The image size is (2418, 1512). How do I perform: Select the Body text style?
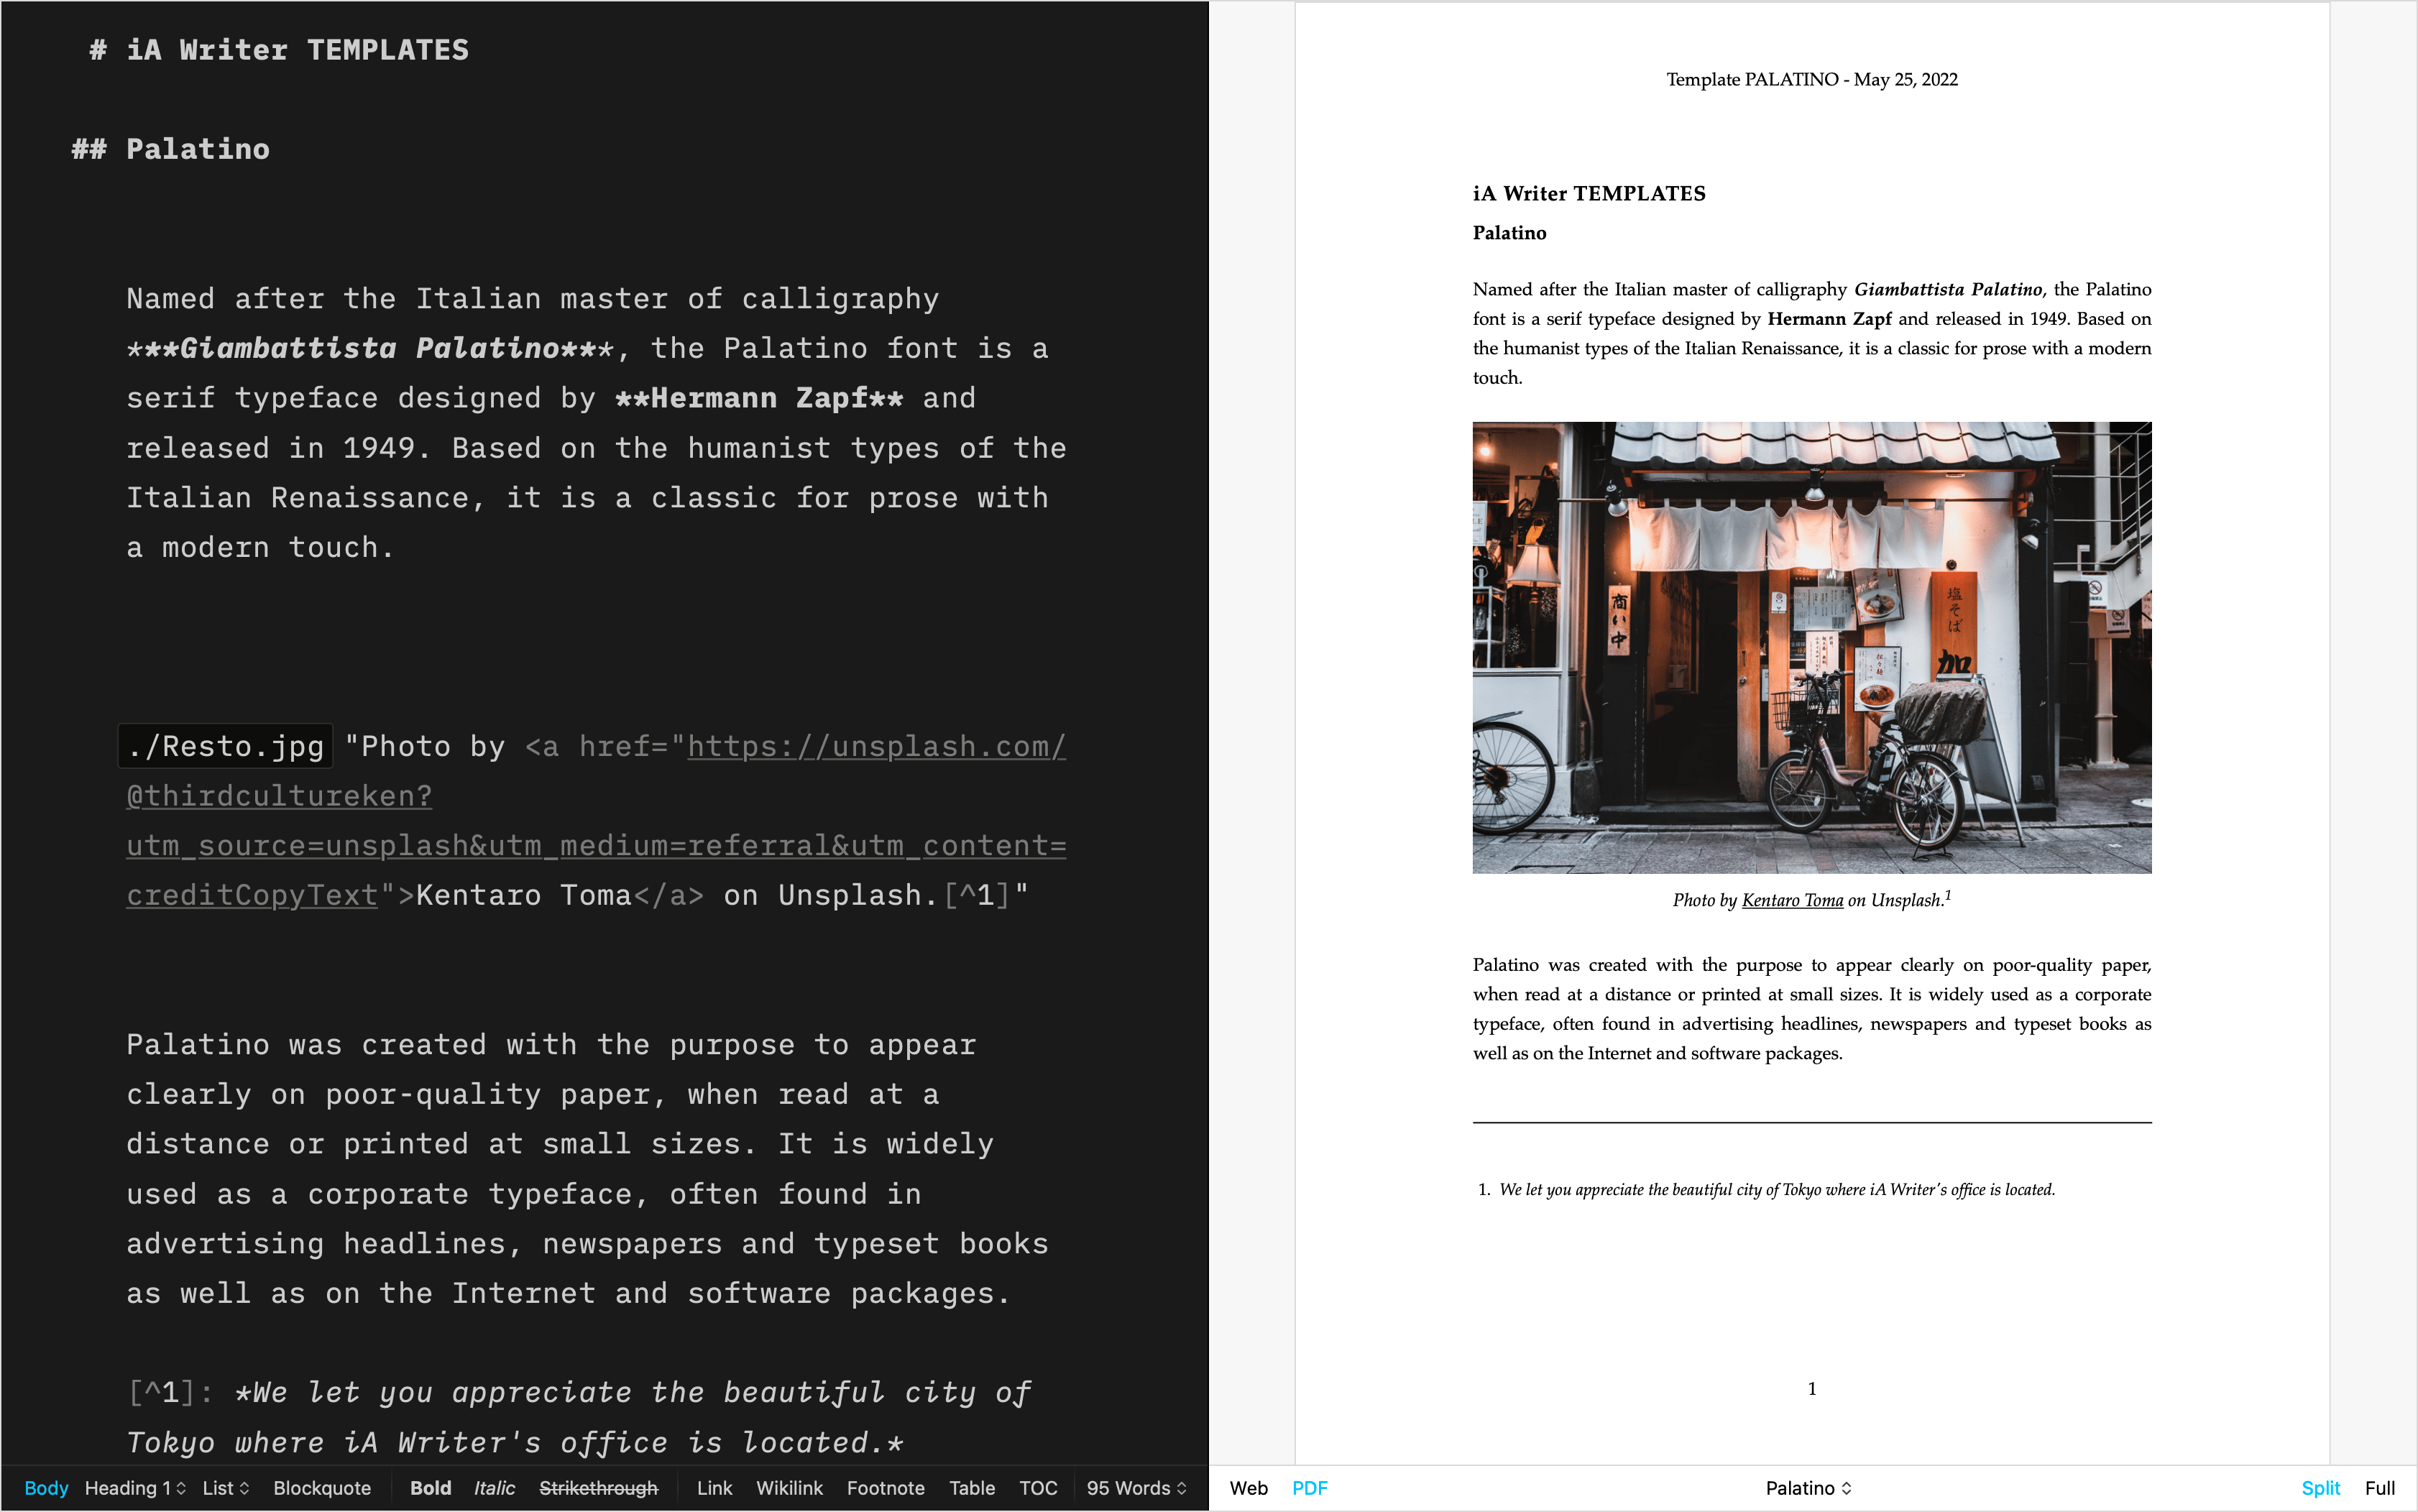[x=46, y=1488]
